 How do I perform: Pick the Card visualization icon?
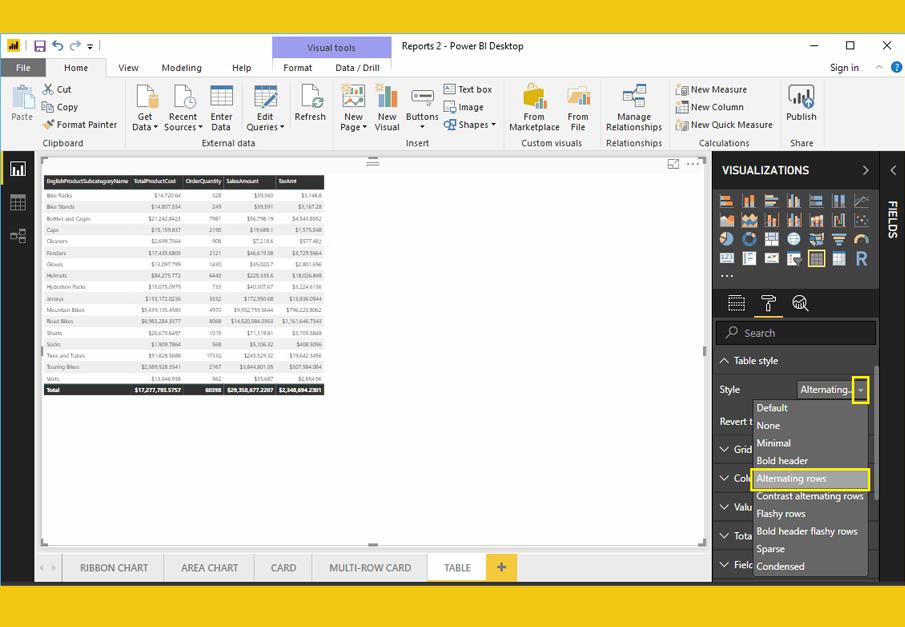(x=727, y=258)
